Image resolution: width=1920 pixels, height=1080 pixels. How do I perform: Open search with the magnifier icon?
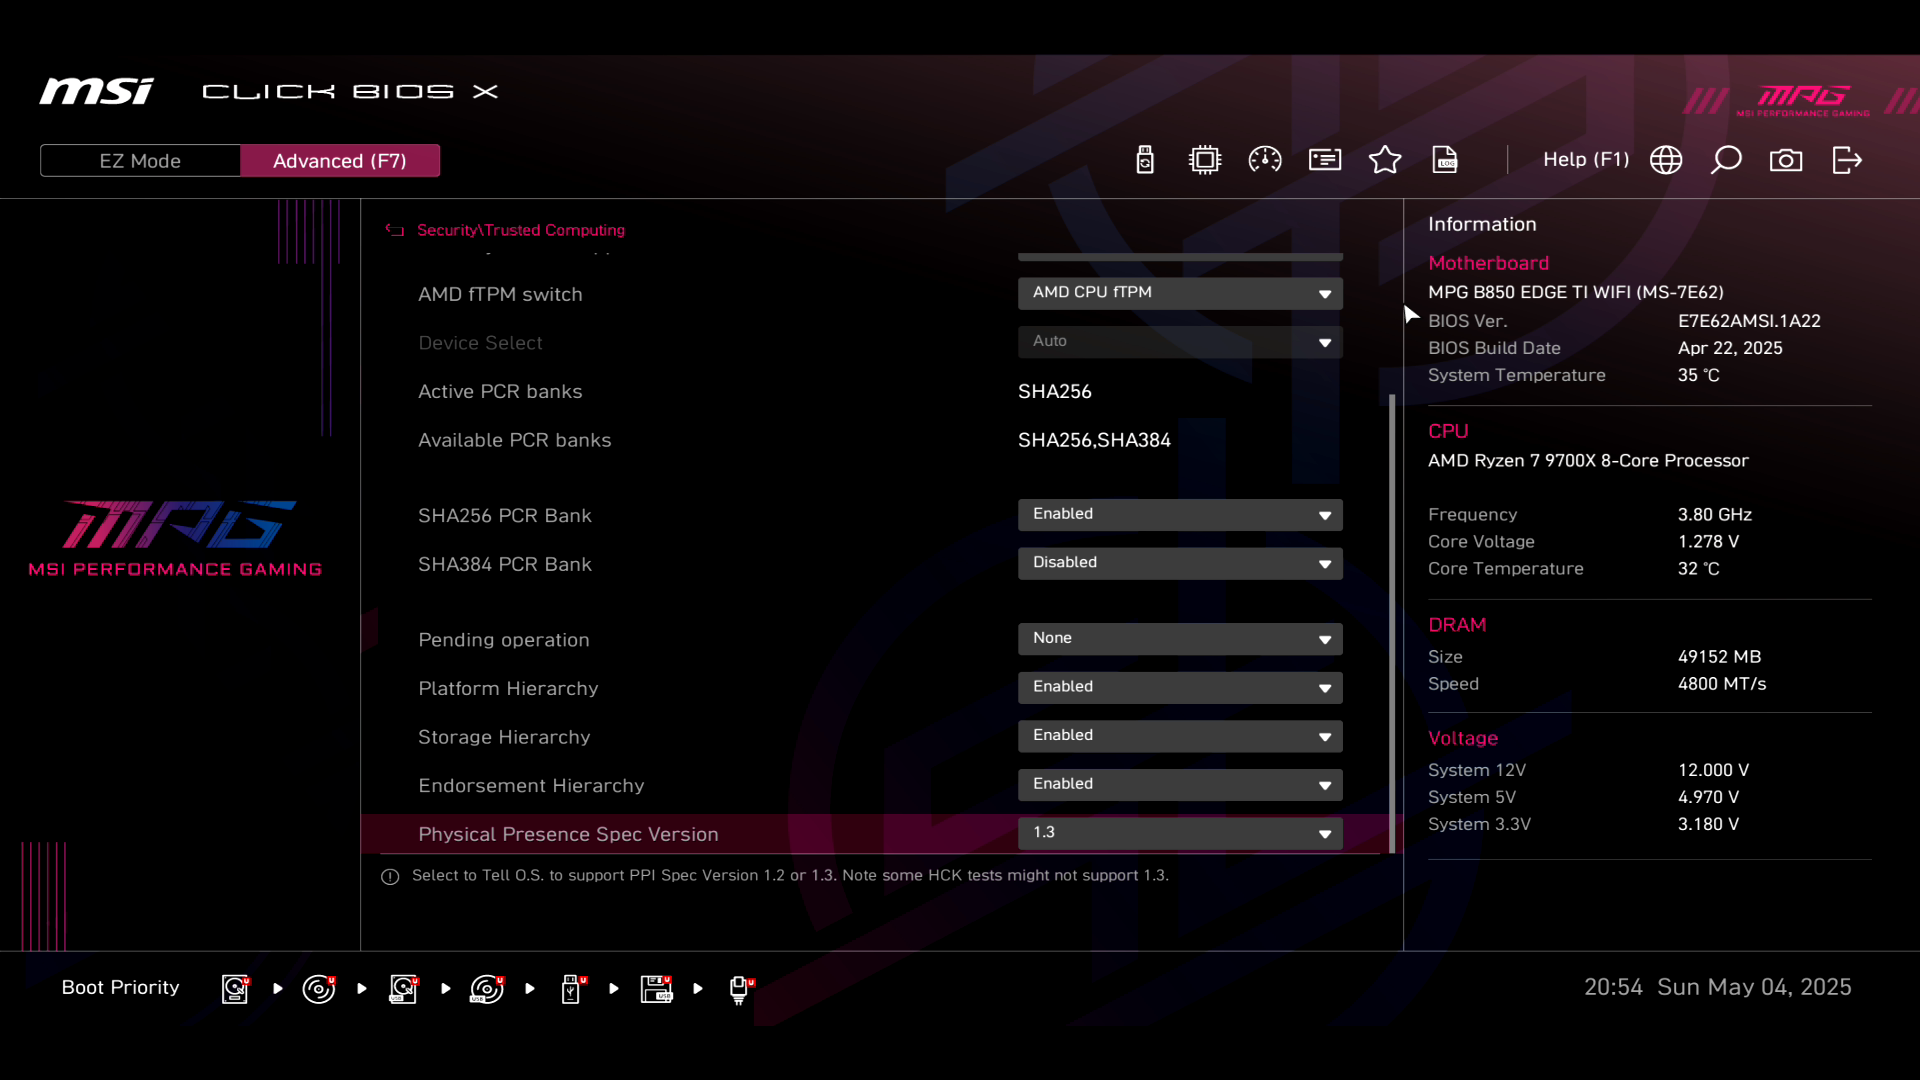click(1726, 160)
